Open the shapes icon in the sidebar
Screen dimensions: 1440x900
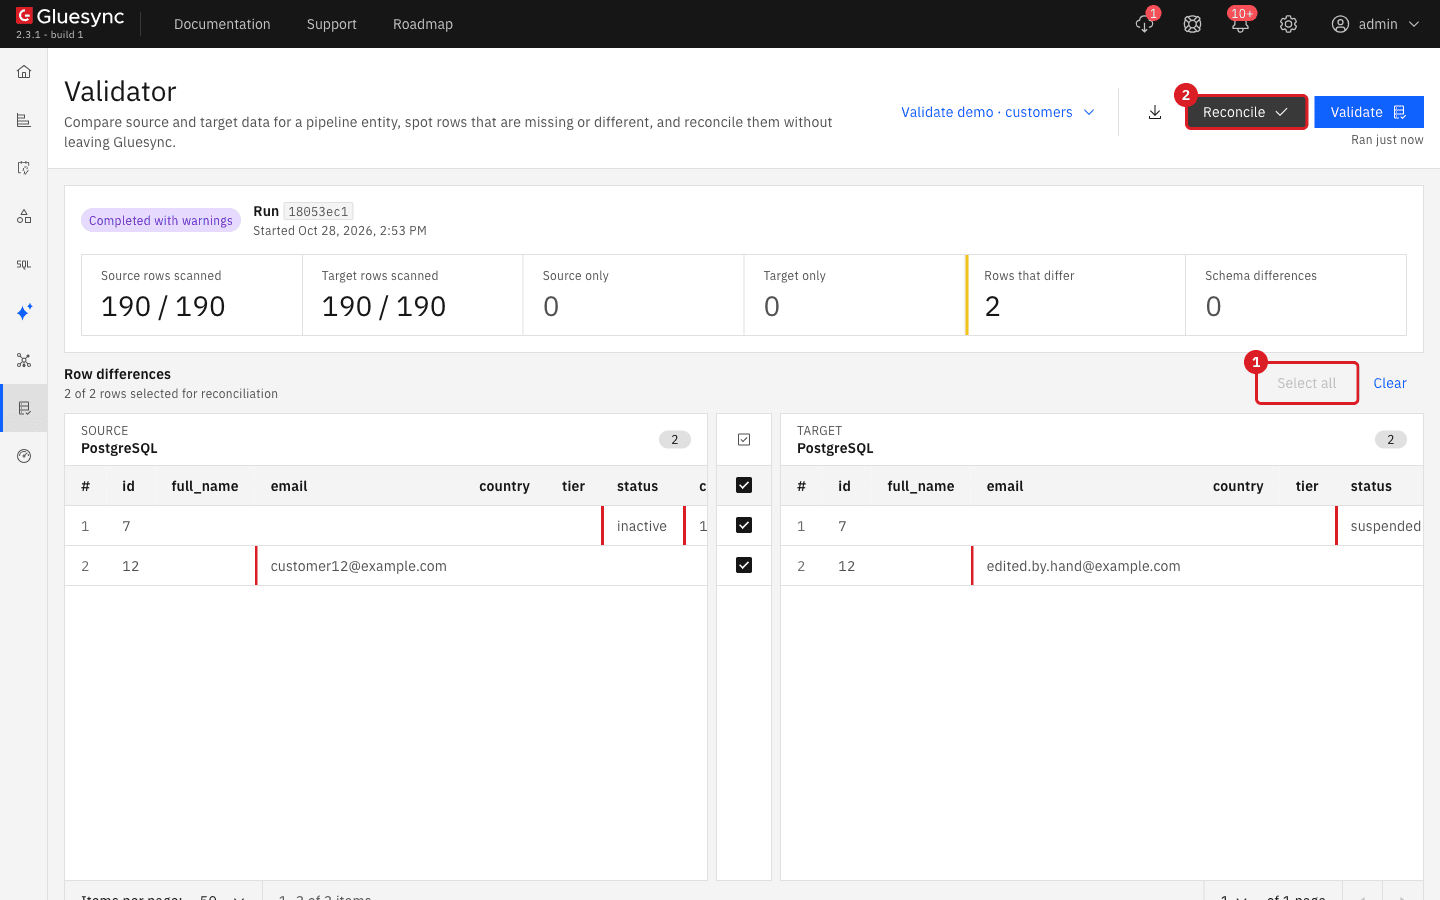(x=24, y=216)
